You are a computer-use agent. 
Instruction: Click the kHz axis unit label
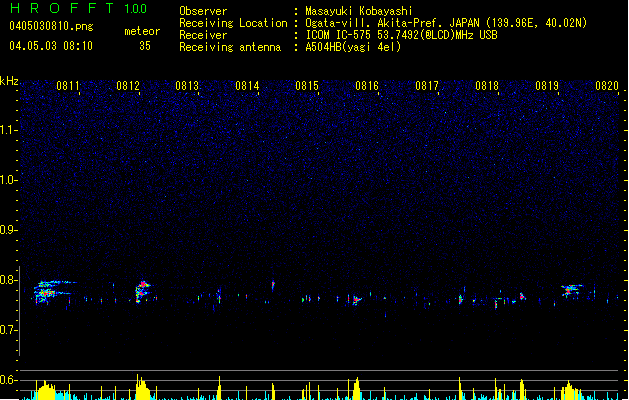tap(9, 81)
